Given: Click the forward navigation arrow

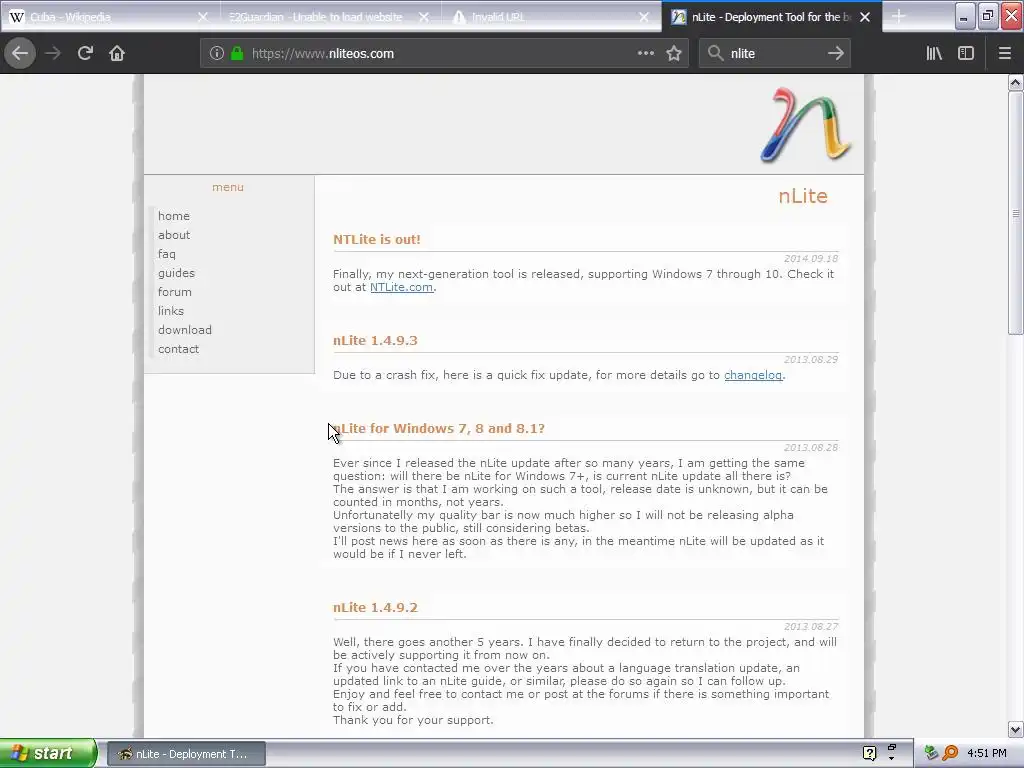Looking at the screenshot, I should [53, 54].
